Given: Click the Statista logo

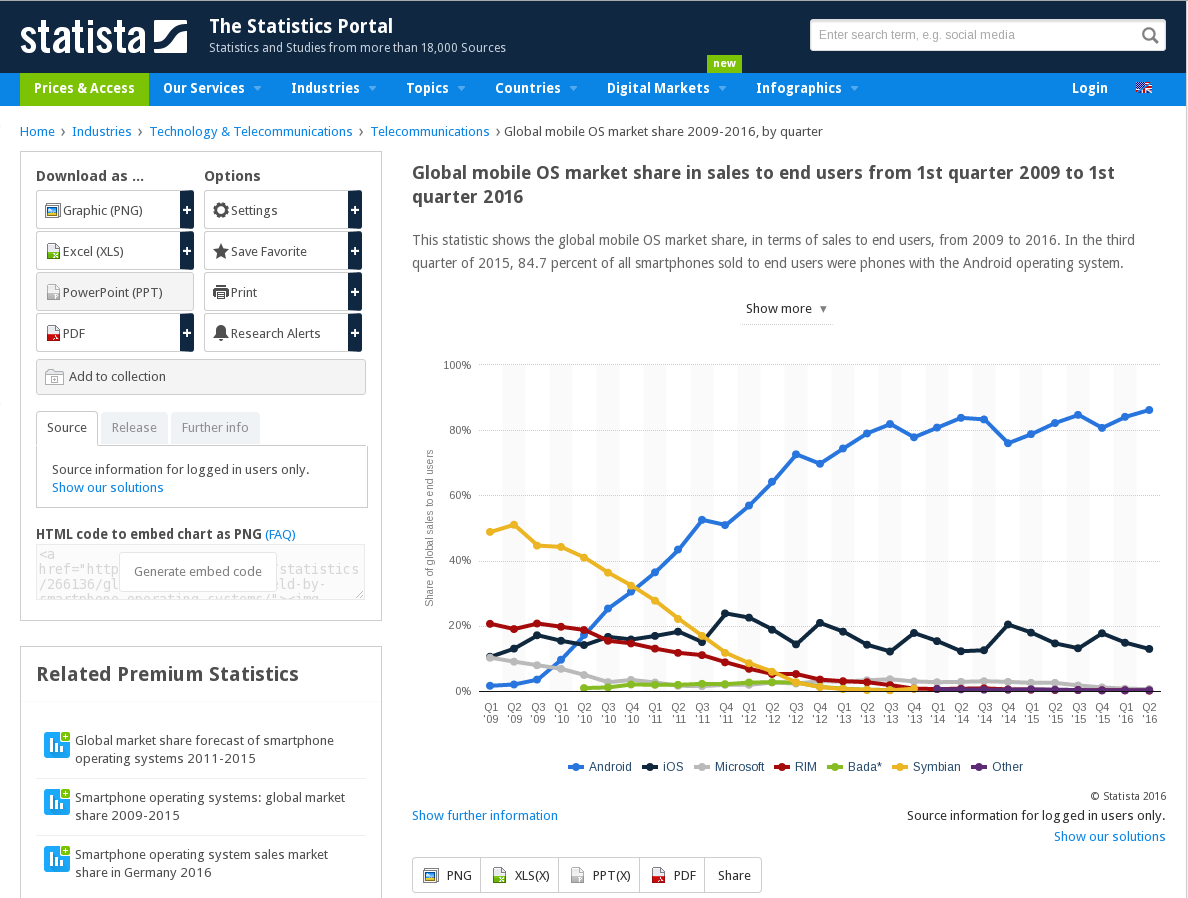Looking at the screenshot, I should tap(103, 36).
